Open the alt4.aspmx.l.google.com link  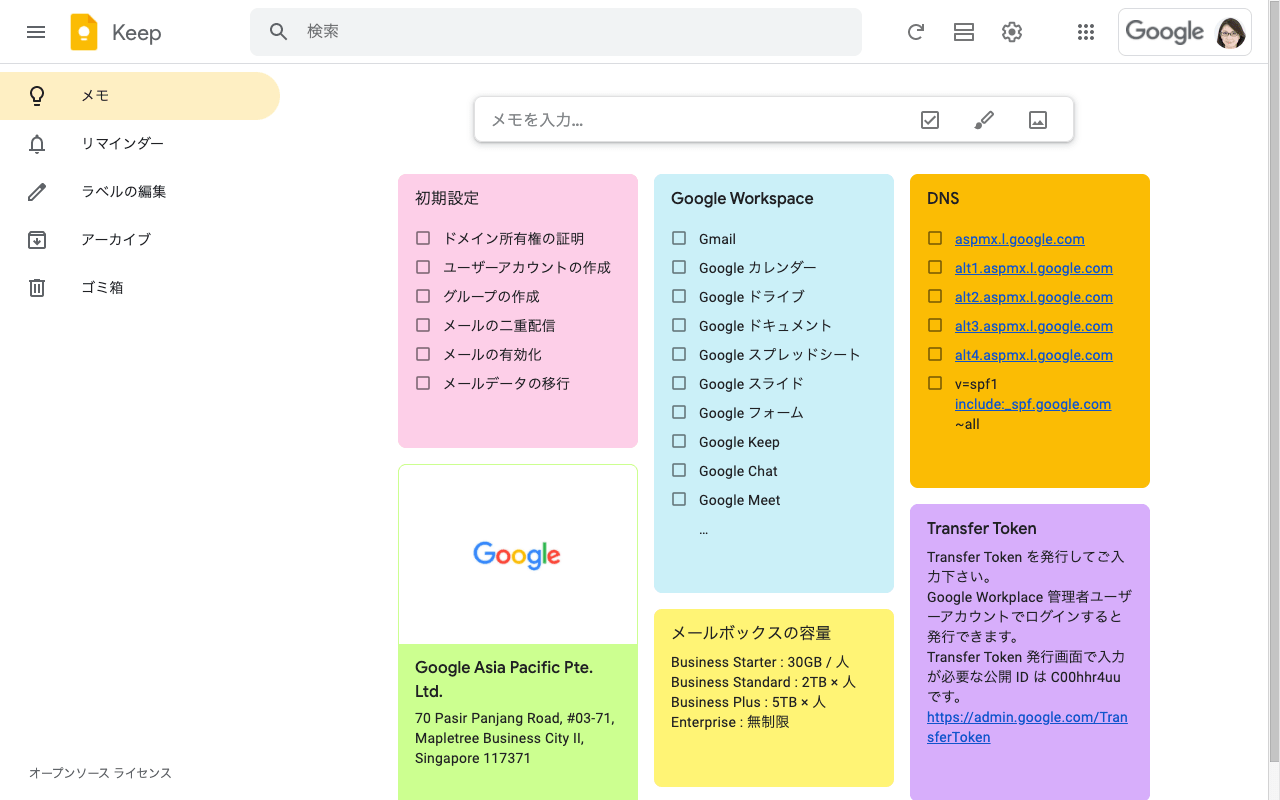pyautogui.click(x=1033, y=355)
